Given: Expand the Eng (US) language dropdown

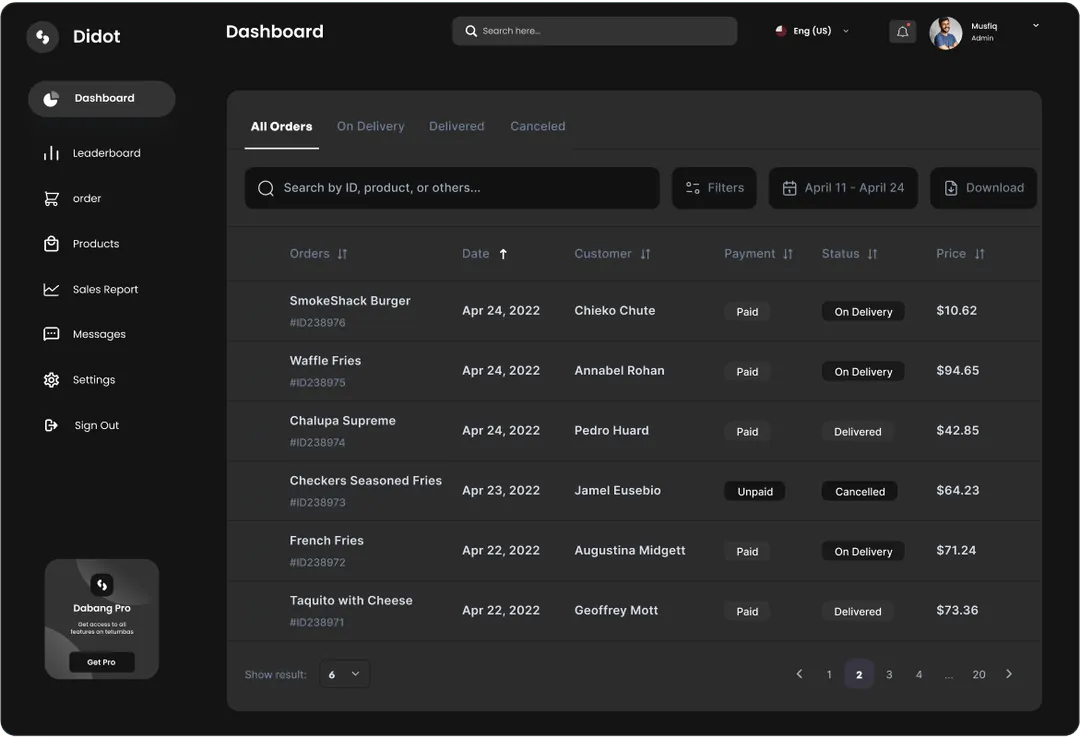Looking at the screenshot, I should pyautogui.click(x=845, y=31).
